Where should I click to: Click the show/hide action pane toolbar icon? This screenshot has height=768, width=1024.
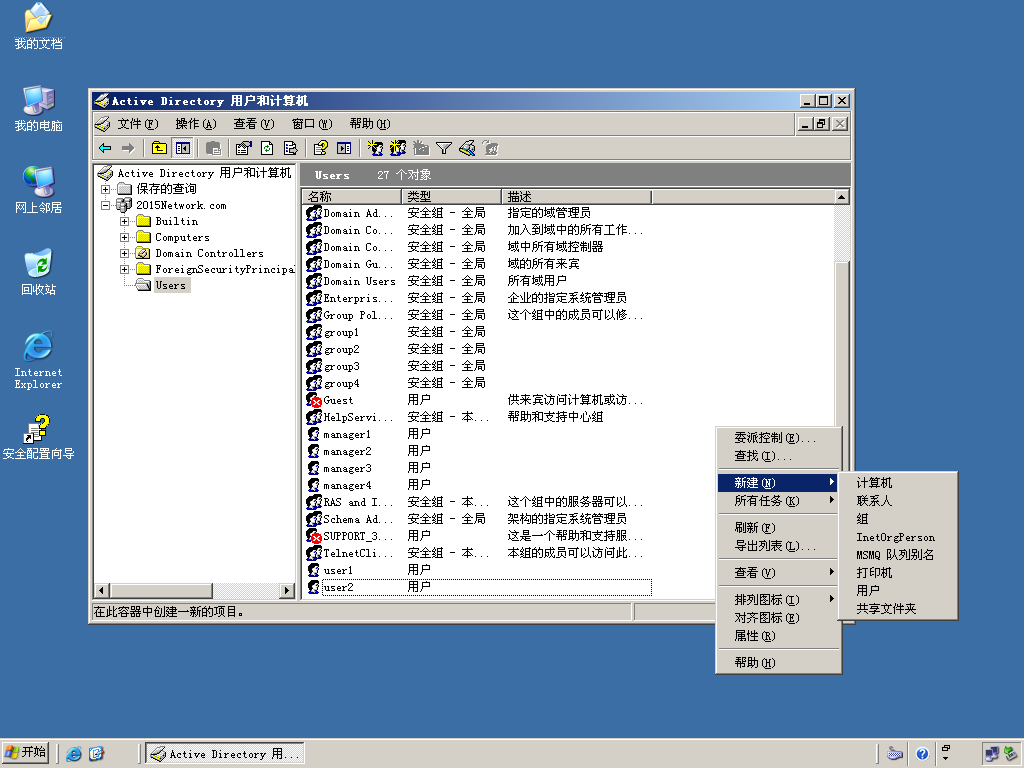coord(344,148)
